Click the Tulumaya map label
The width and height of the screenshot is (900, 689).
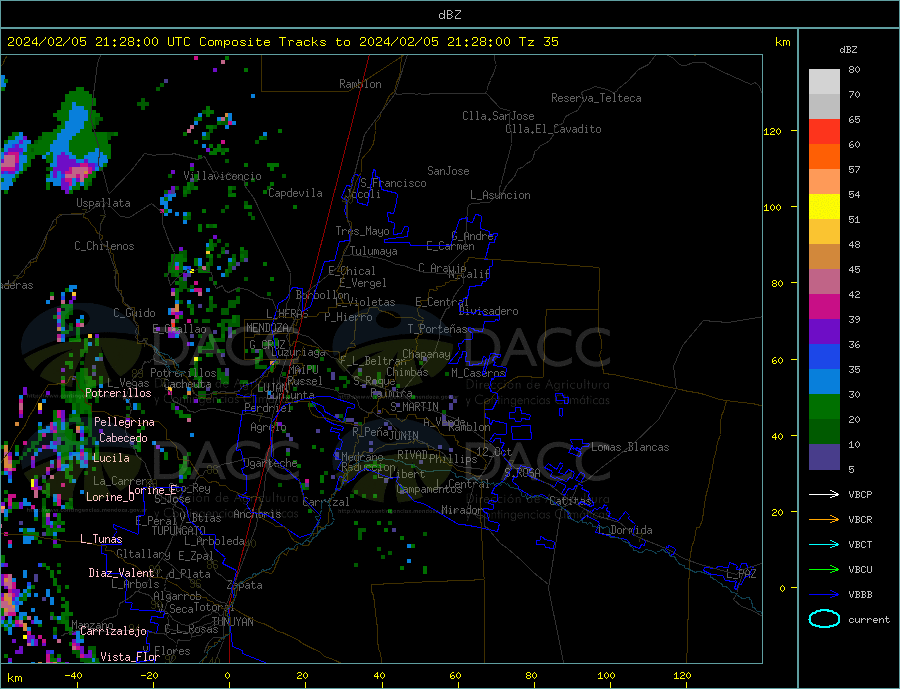(x=373, y=251)
